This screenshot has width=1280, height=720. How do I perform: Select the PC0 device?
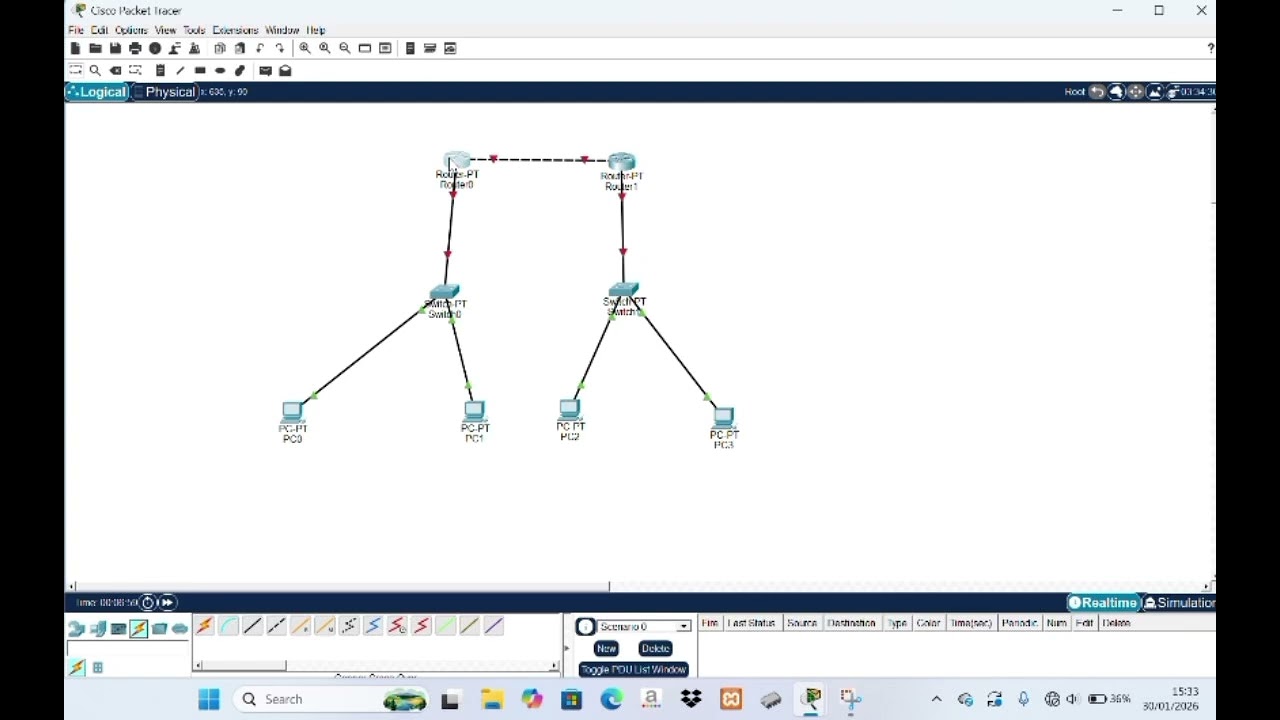292,411
